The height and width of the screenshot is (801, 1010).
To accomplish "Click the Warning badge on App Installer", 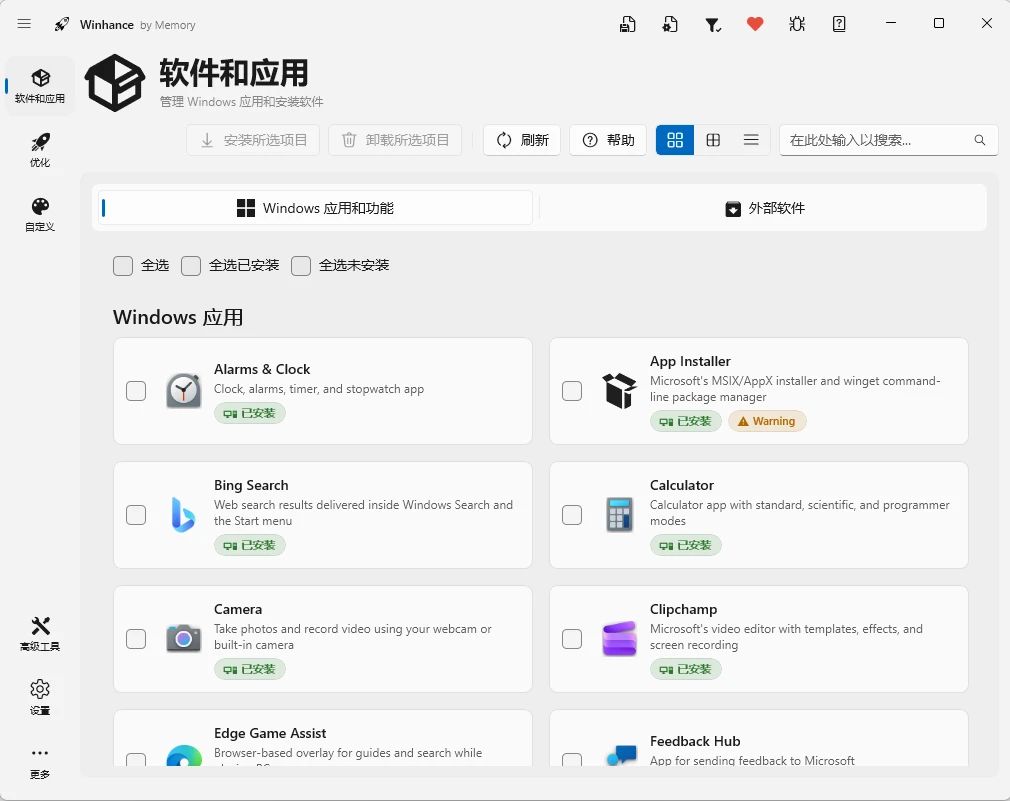I will click(x=767, y=421).
